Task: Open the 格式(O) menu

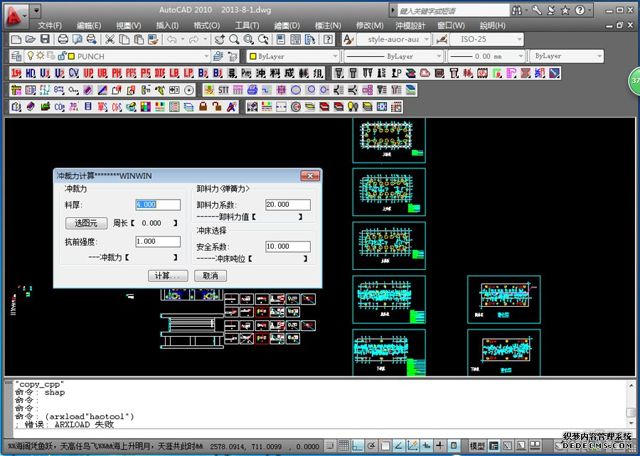Action: pyautogui.click(x=207, y=26)
